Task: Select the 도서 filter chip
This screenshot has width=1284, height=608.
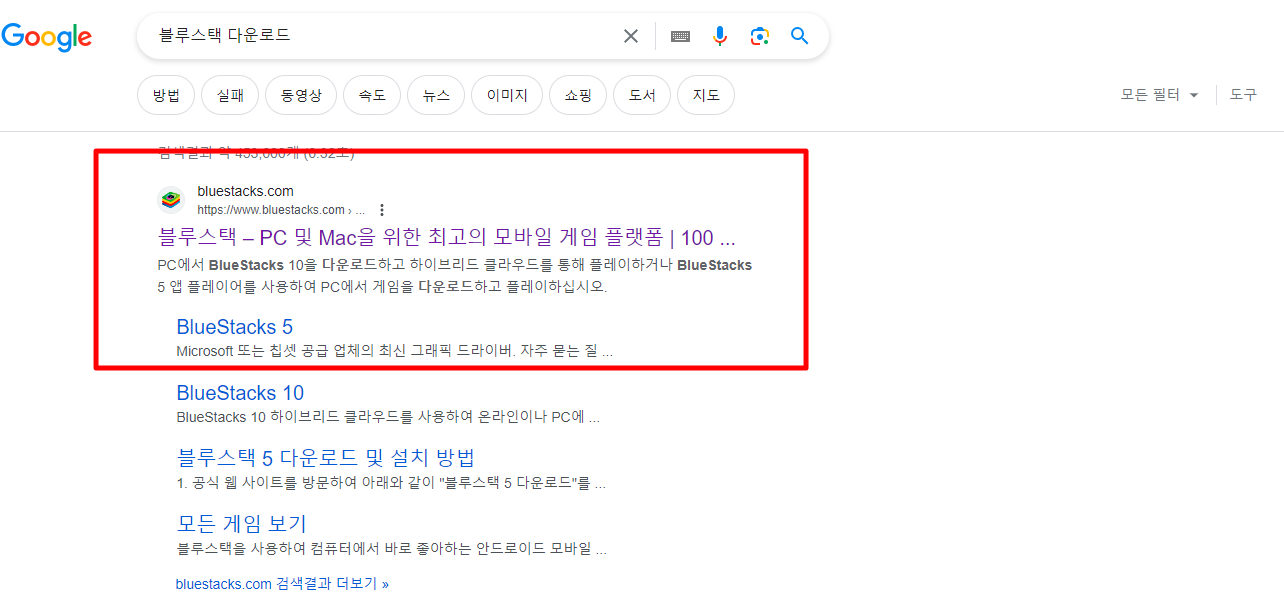Action: pos(642,96)
